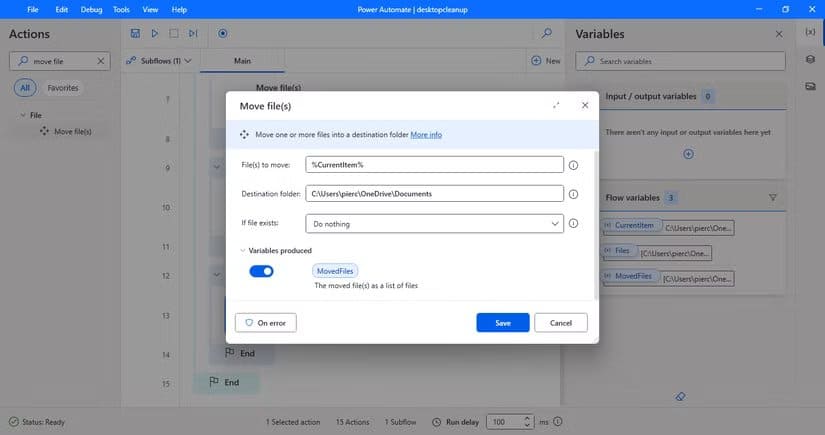Screen dimensions: 825x435
Task: Show Run delay info icon
Action: click(x=558, y=421)
